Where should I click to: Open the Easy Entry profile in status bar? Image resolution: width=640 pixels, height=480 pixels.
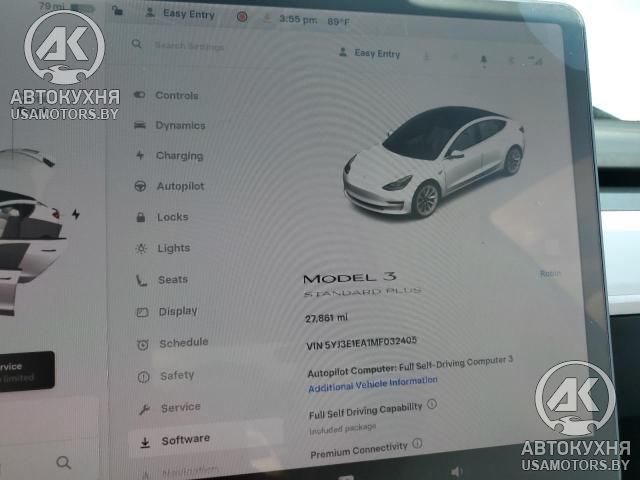tap(180, 14)
